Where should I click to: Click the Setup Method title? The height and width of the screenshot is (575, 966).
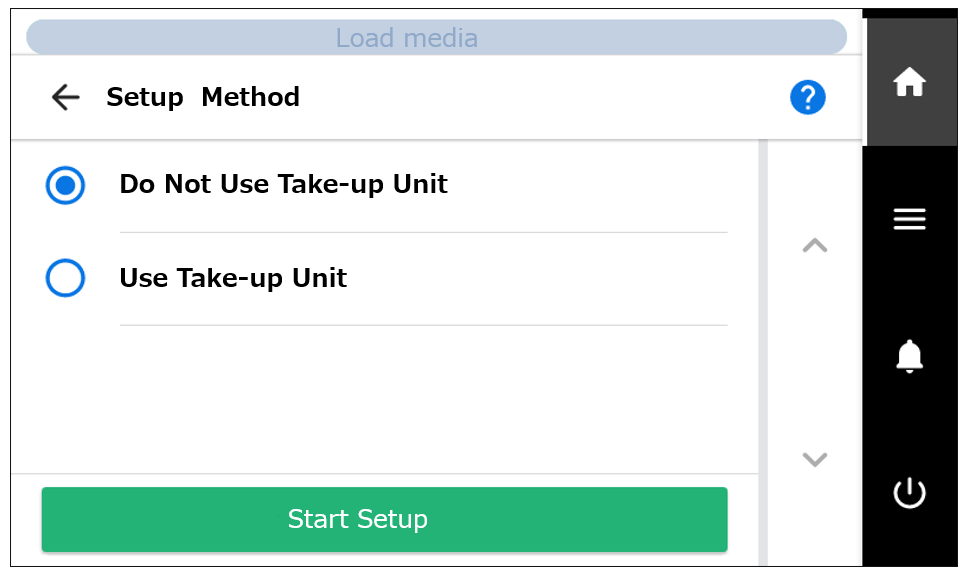point(203,97)
